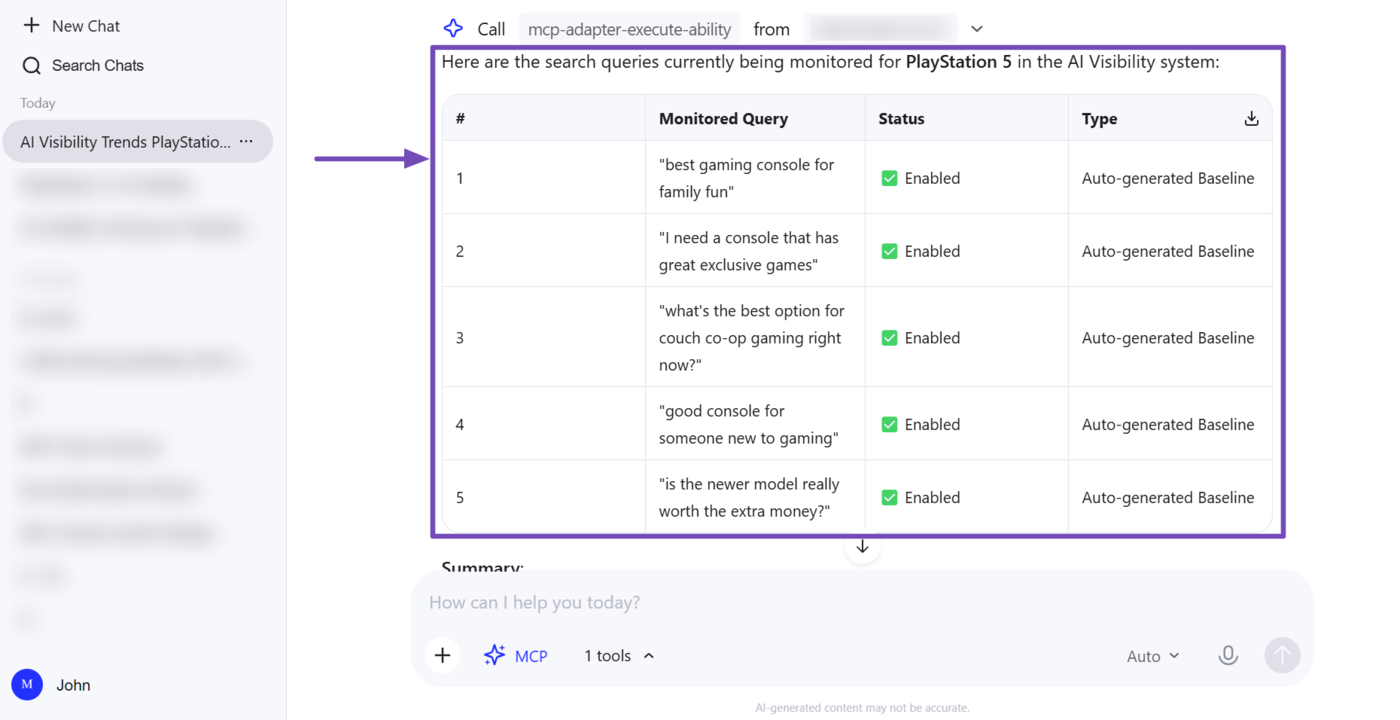Click New Chat label
The image size is (1400, 720).
pyautogui.click(x=86, y=26)
